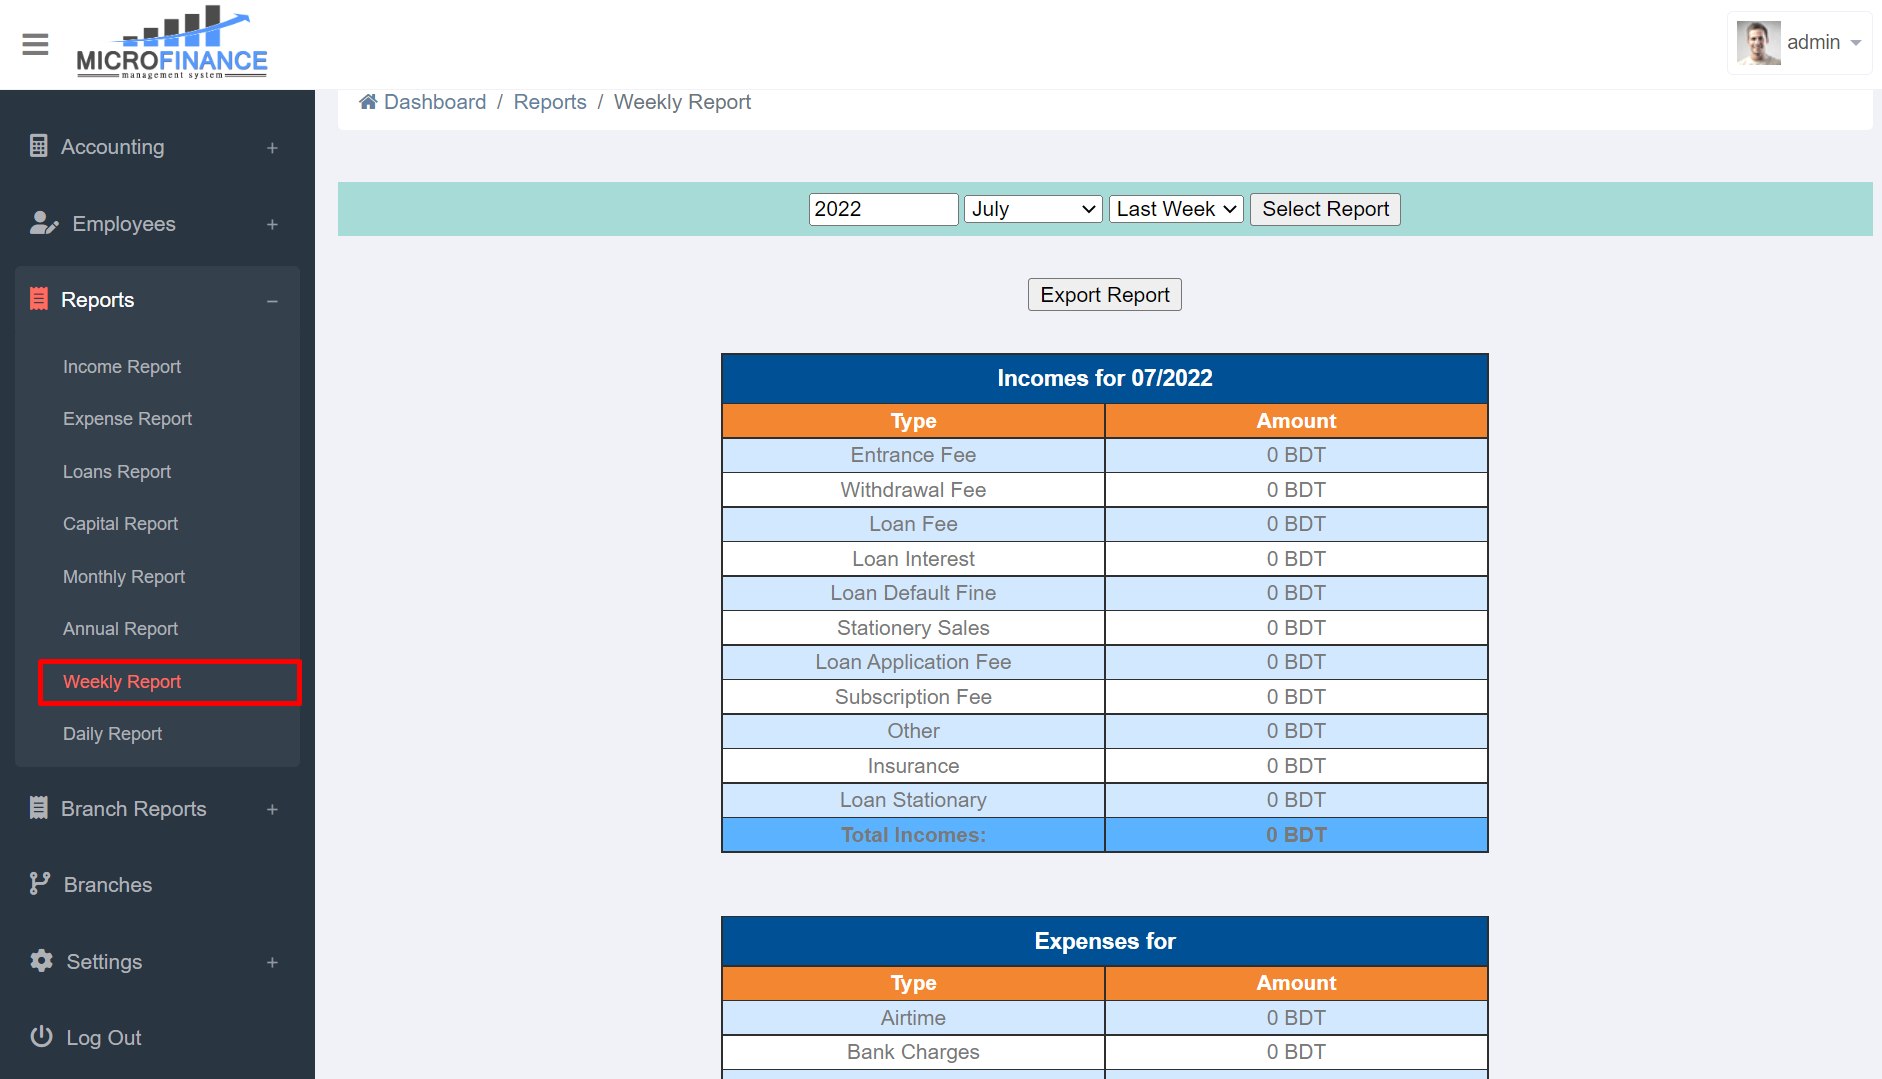Click the Branch Reports document icon
The height and width of the screenshot is (1079, 1882).
tap(39, 808)
